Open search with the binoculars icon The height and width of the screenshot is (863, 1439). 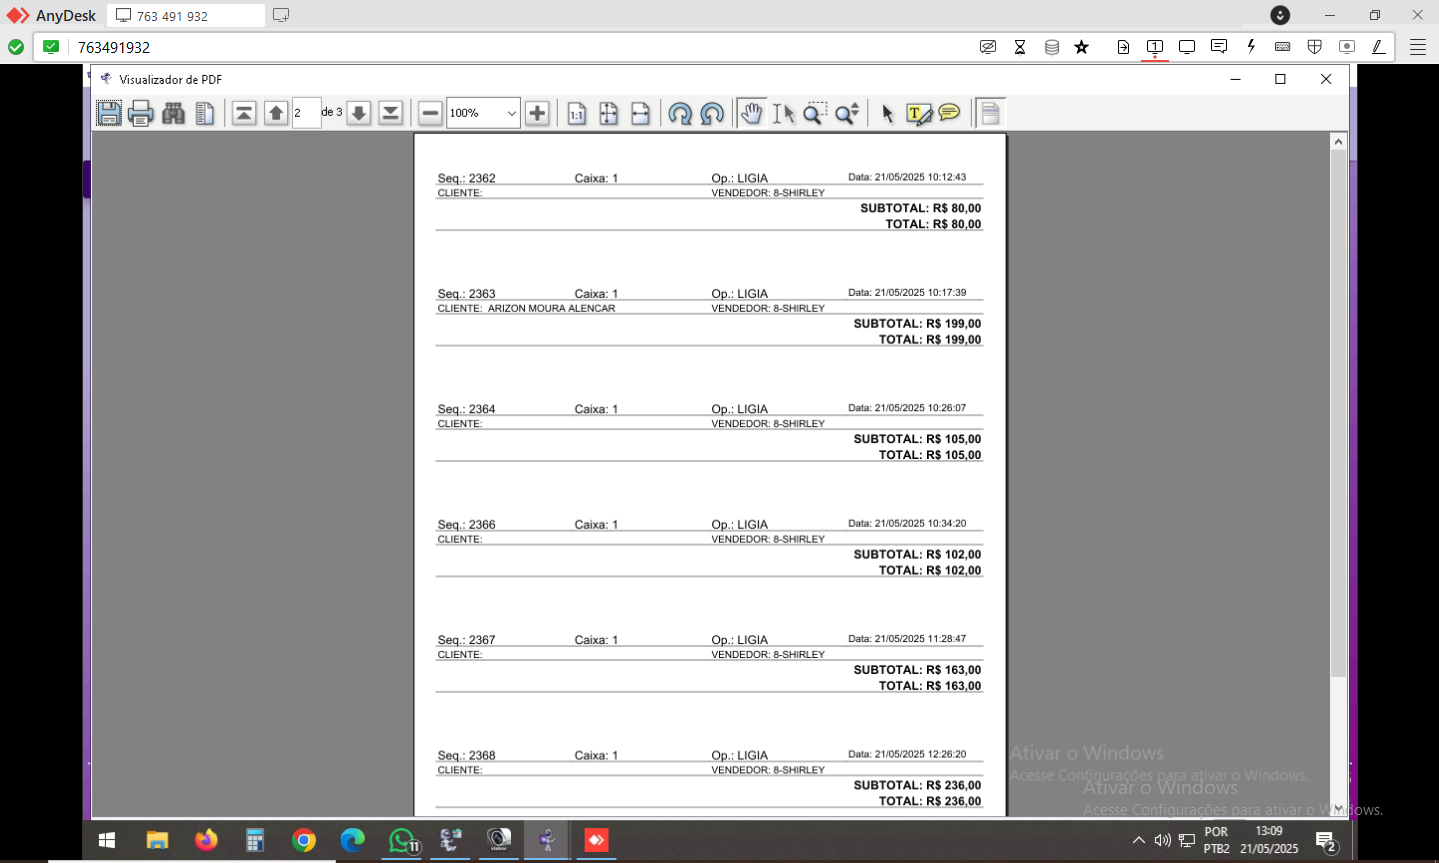pyautogui.click(x=173, y=113)
